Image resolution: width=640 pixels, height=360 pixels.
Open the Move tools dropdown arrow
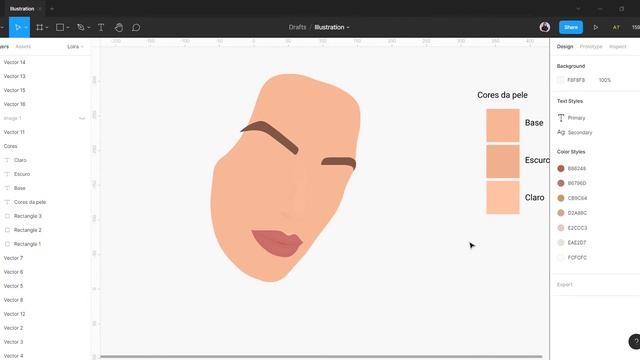coord(25,28)
